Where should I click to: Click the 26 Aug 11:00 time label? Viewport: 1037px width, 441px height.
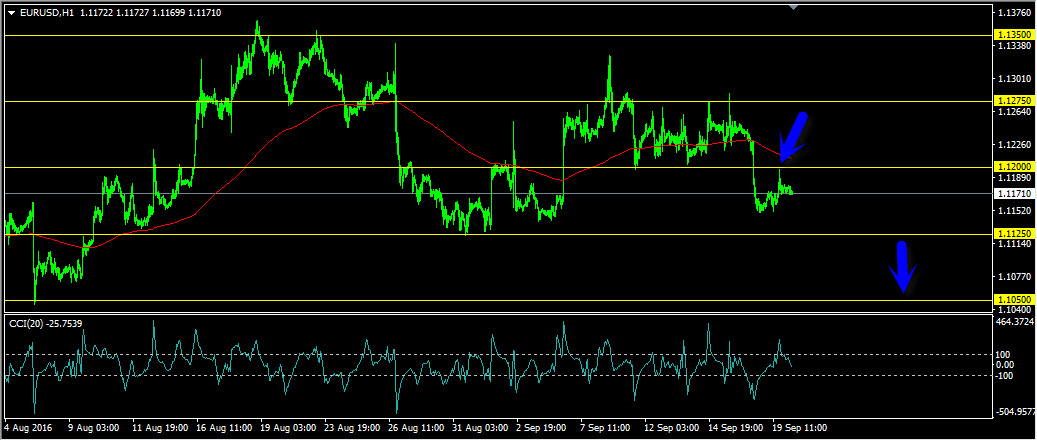(x=415, y=428)
